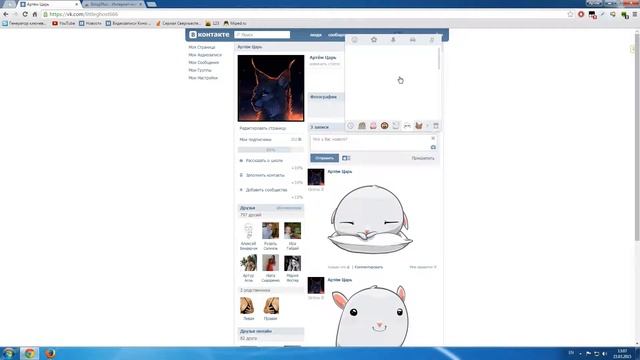Select the pink cupcake sticker pack

point(373,126)
